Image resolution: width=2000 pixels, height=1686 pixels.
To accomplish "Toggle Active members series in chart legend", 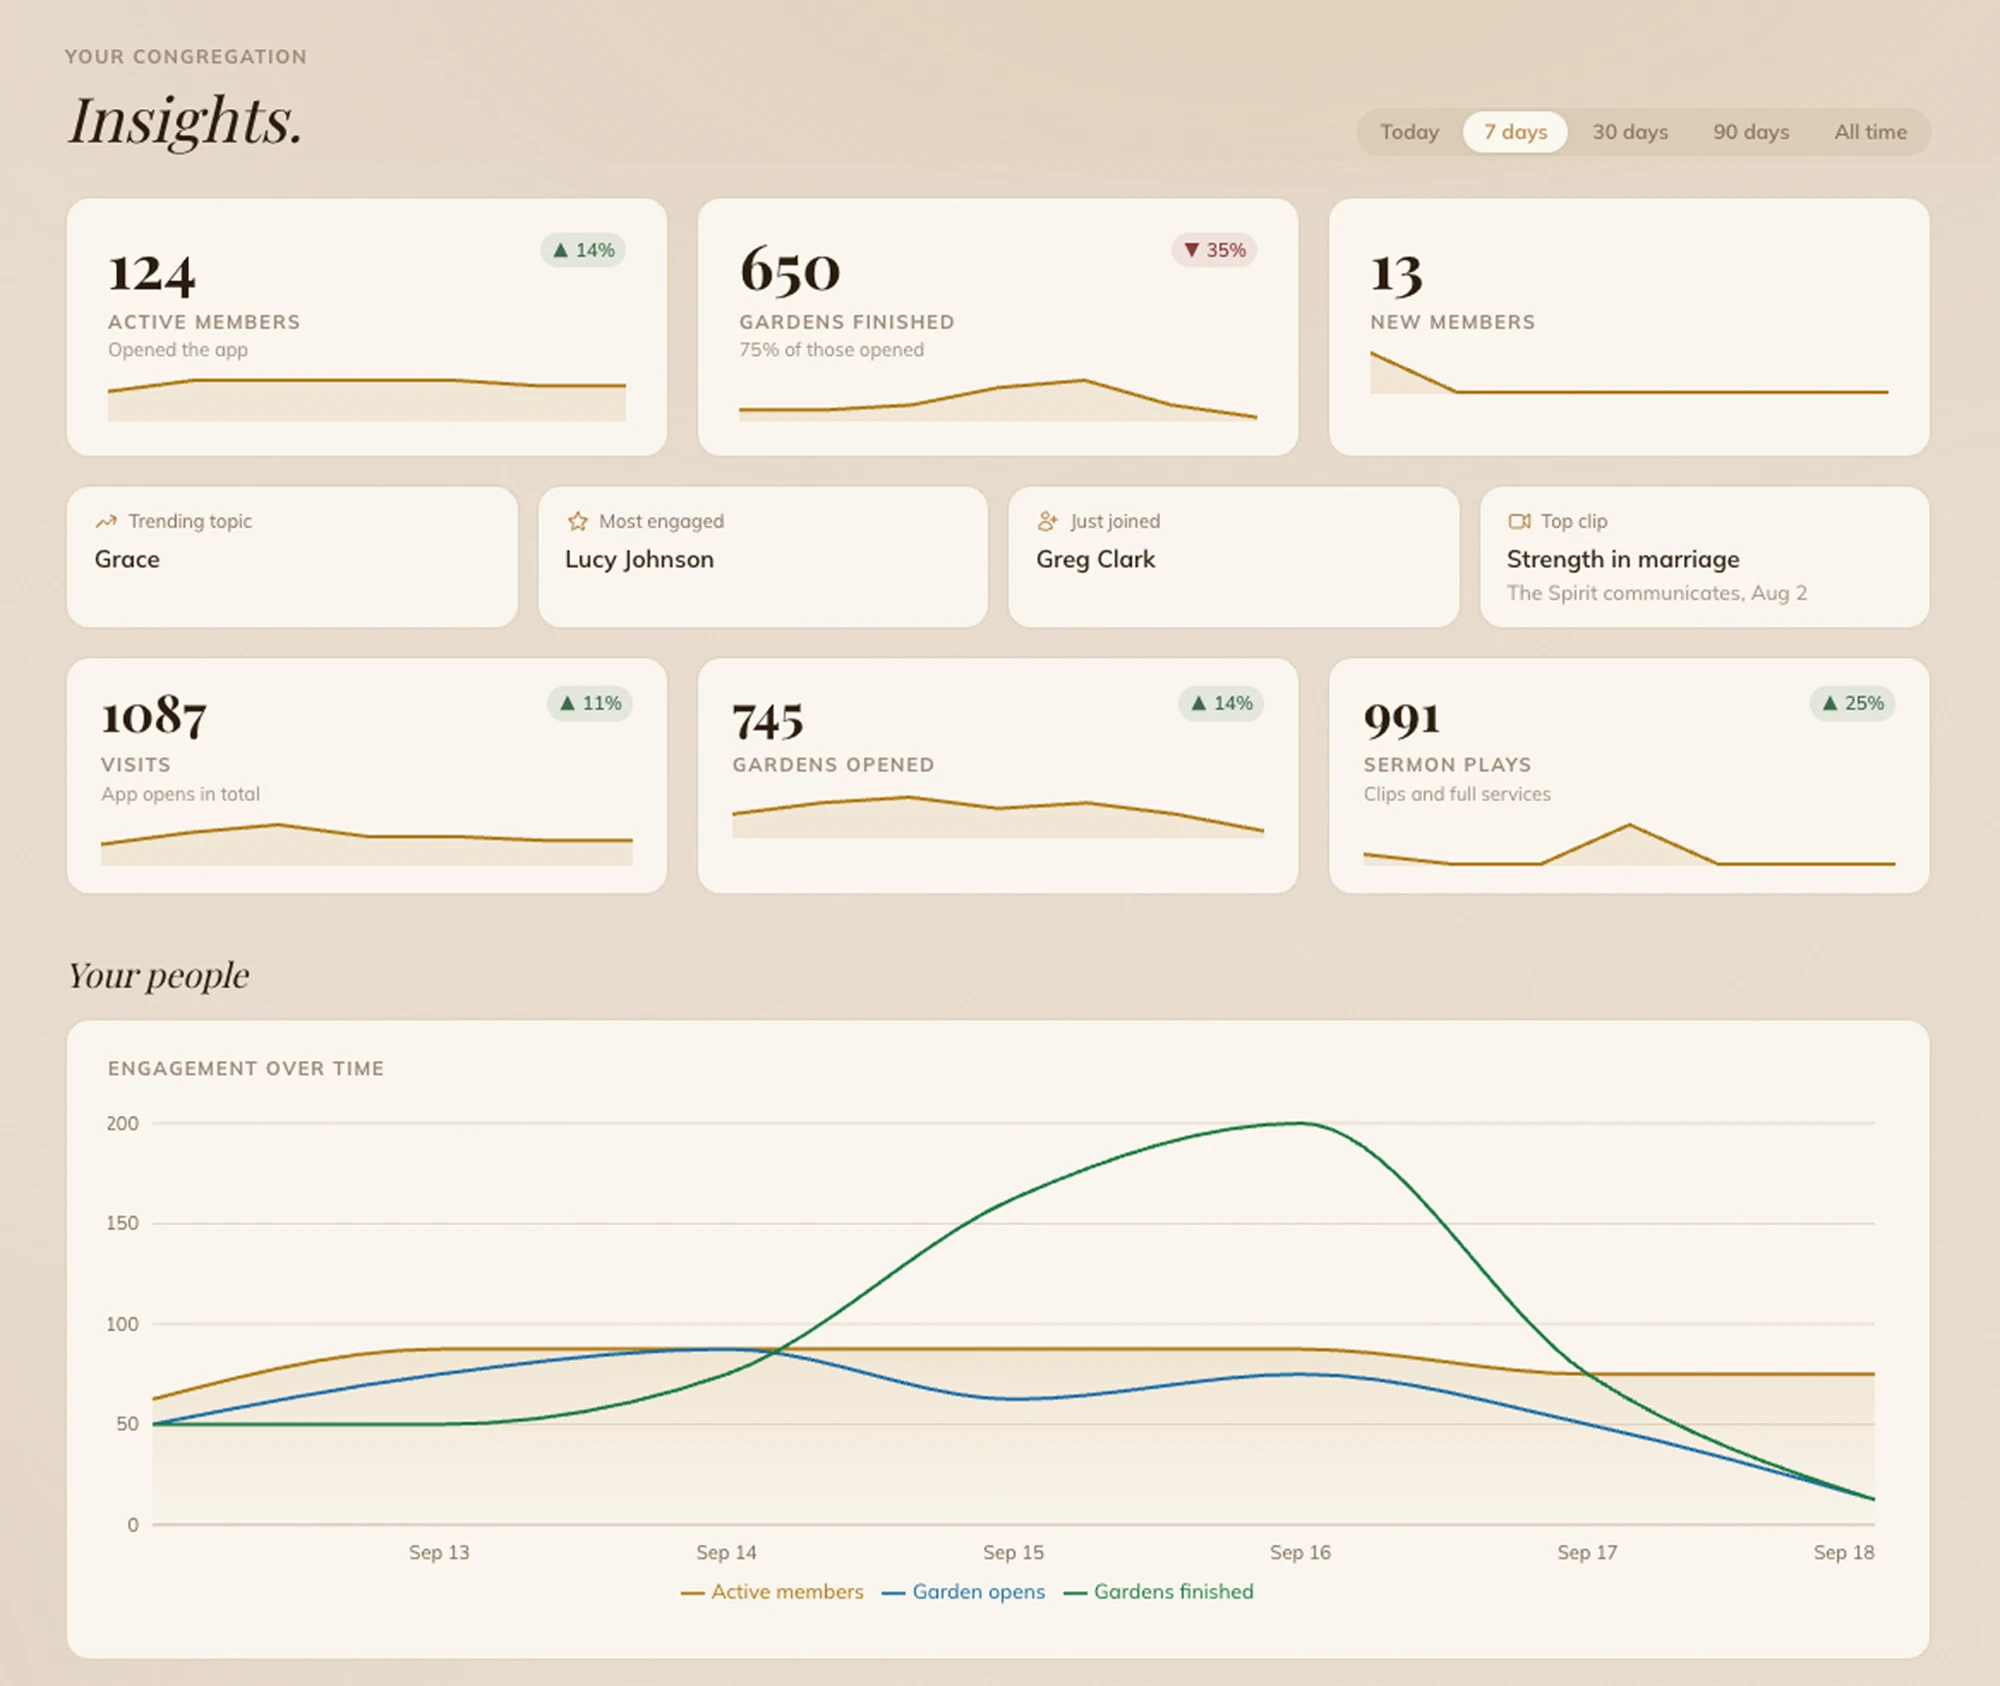I will pyautogui.click(x=772, y=1591).
